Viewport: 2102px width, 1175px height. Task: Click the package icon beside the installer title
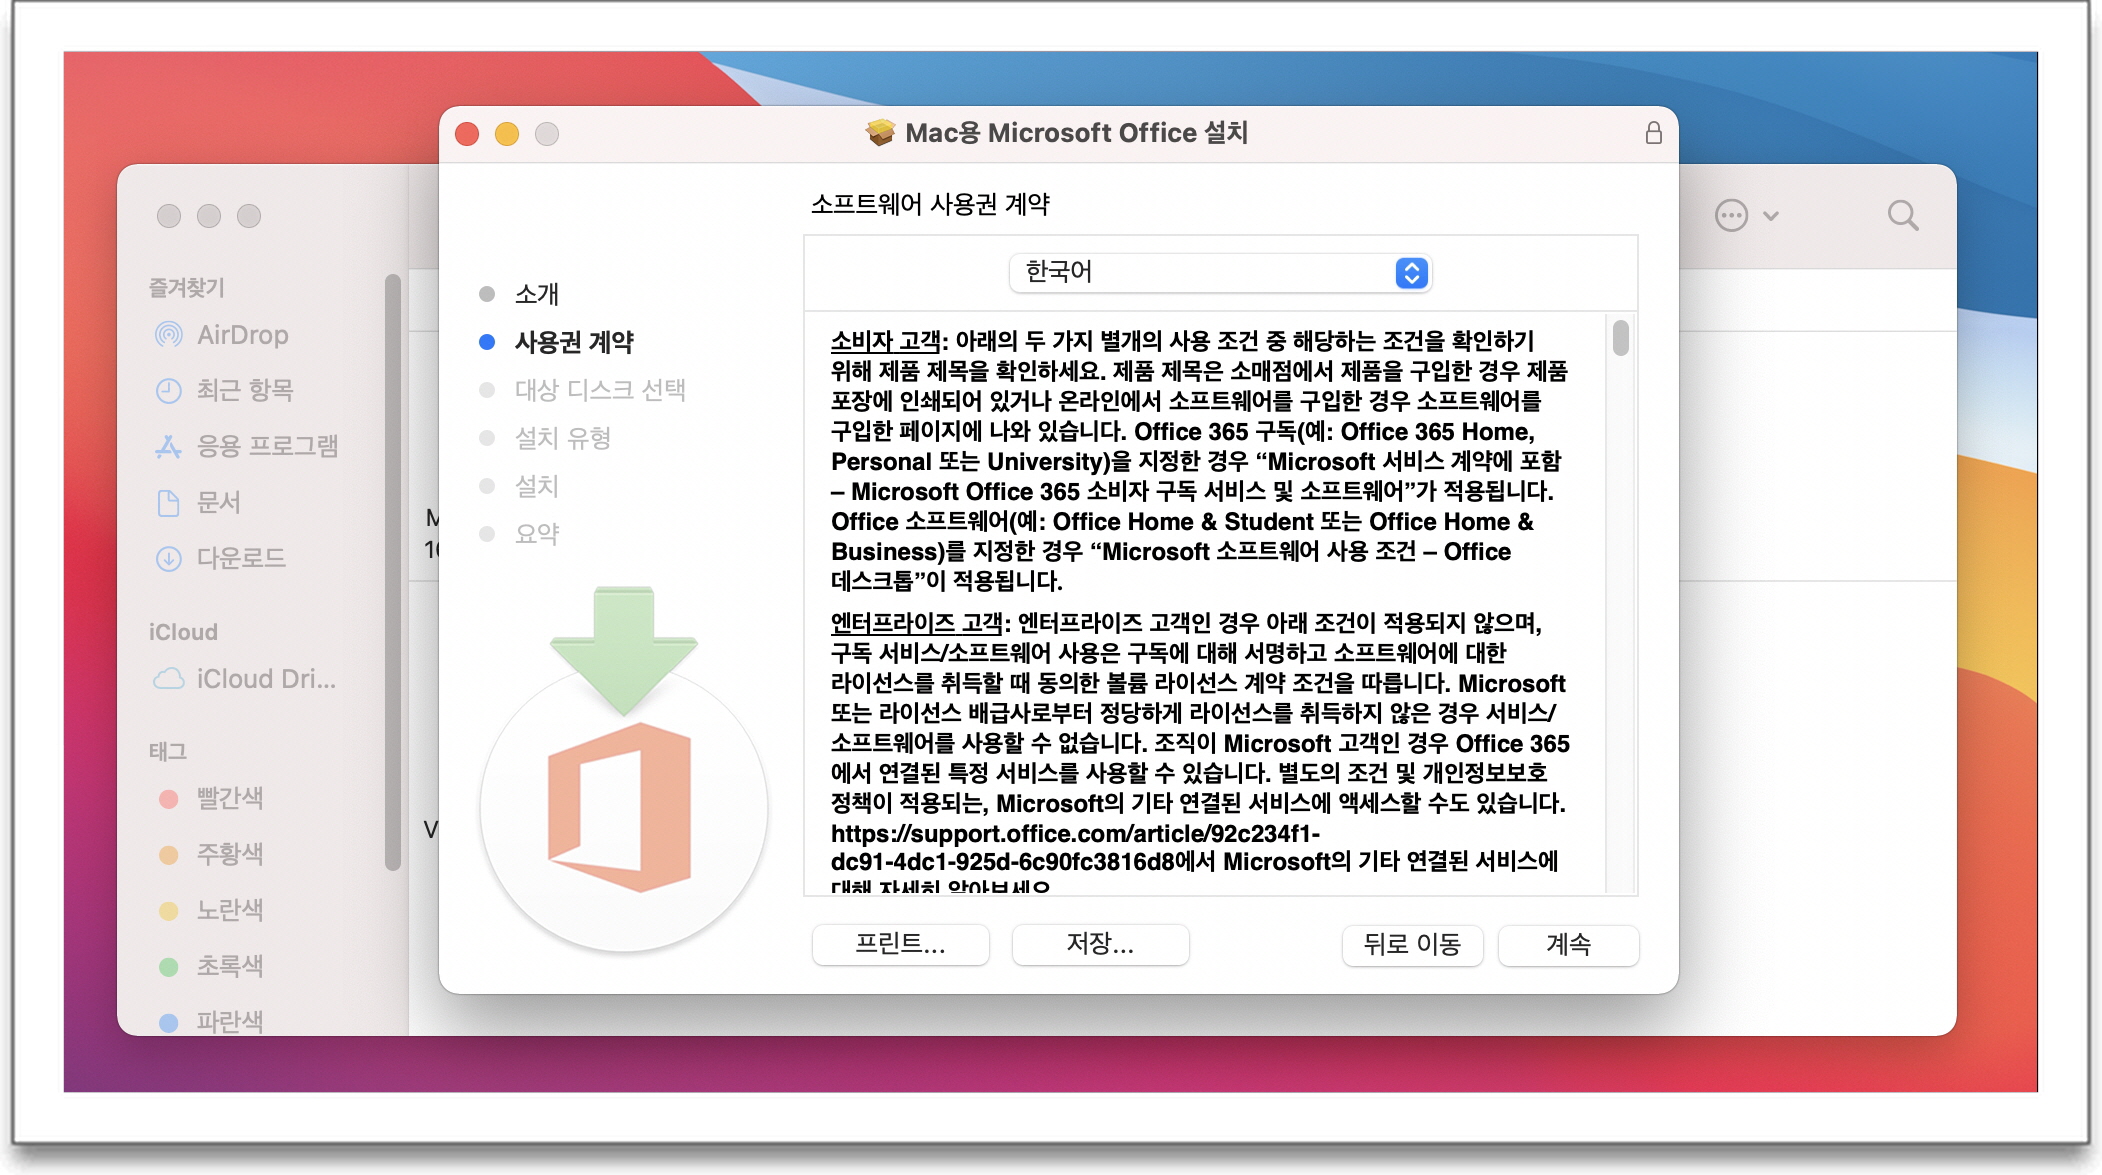coord(881,133)
